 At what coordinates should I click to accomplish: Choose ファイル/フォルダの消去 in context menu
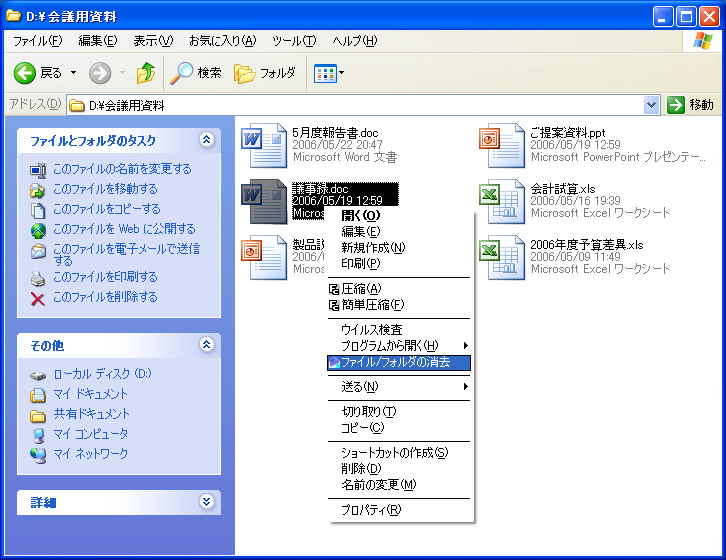[398, 362]
